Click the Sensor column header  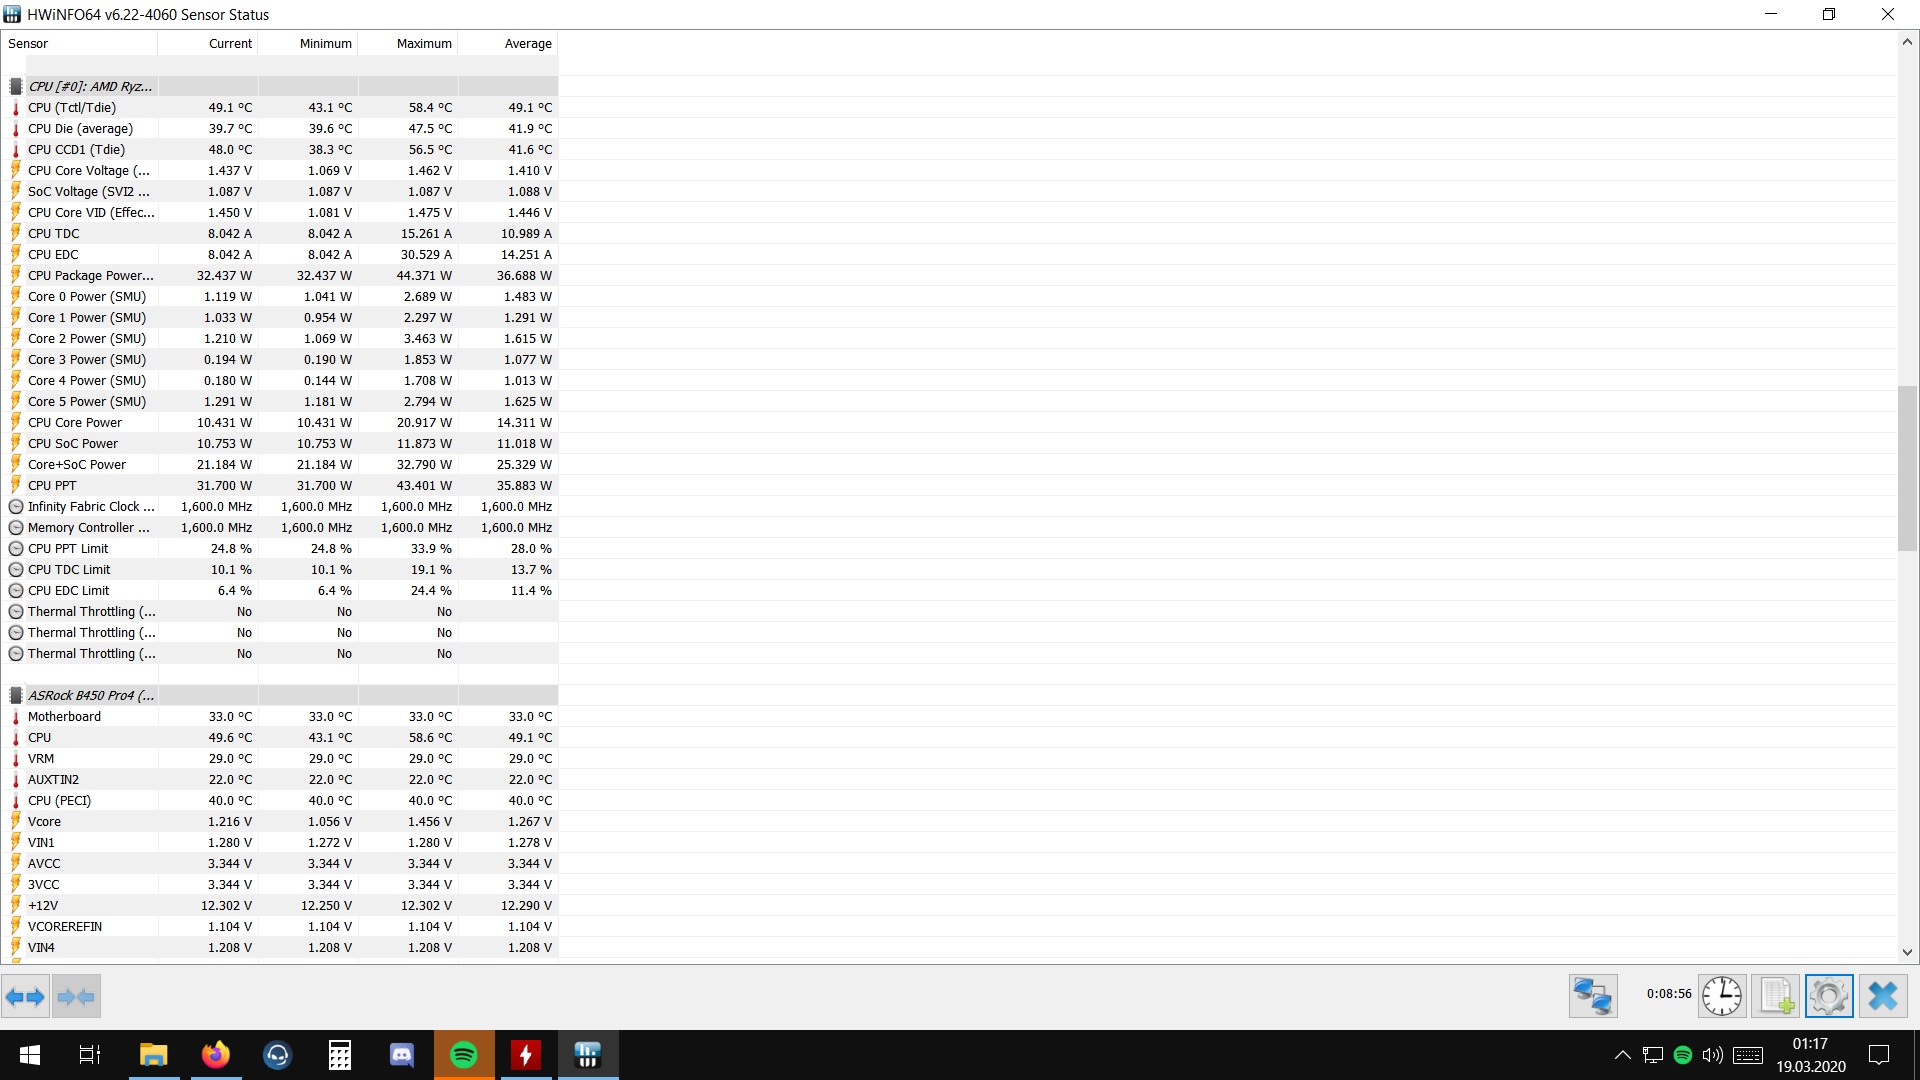point(80,44)
